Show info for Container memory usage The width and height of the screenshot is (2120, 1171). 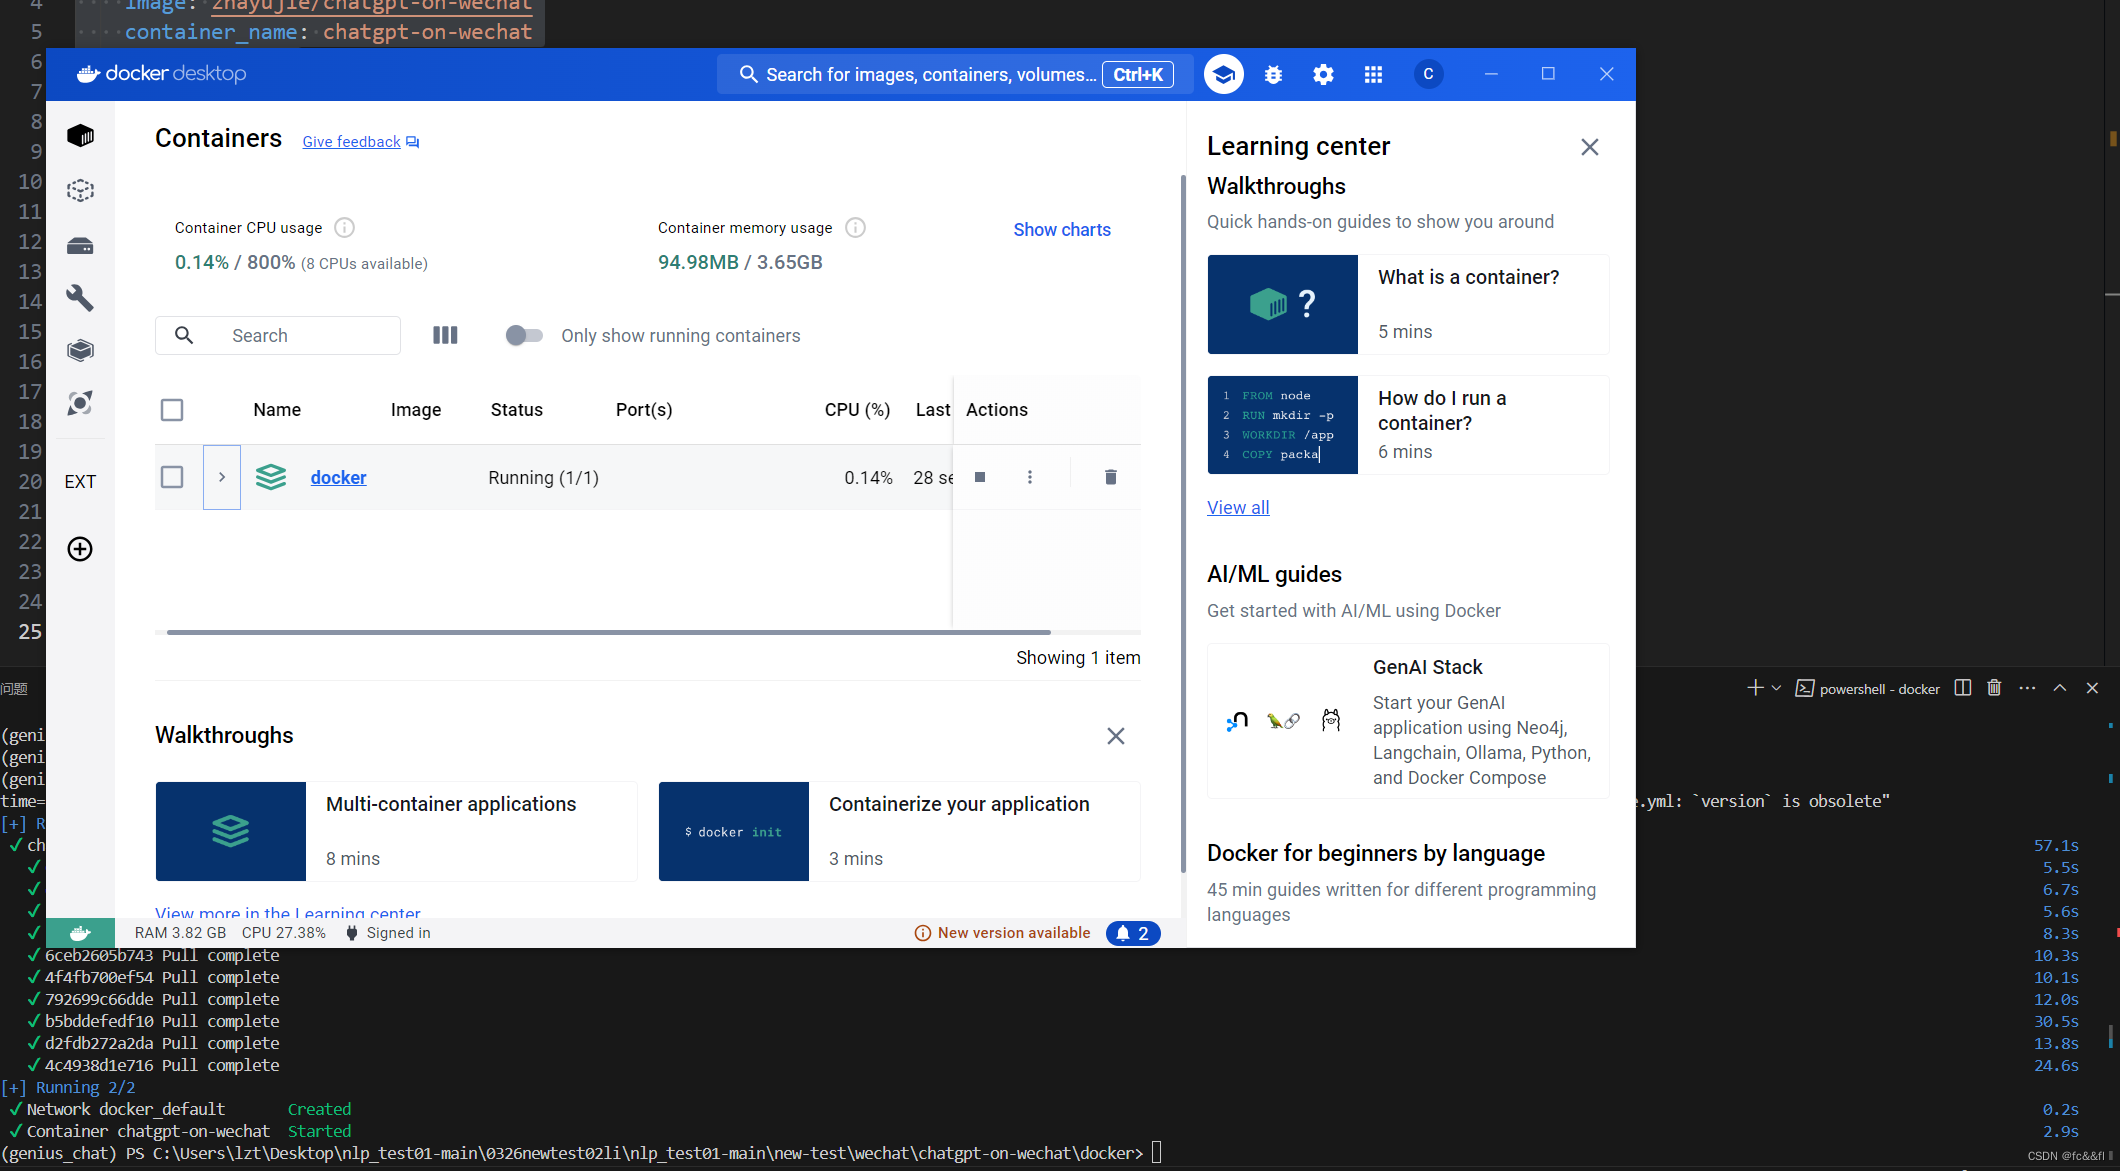tap(855, 228)
